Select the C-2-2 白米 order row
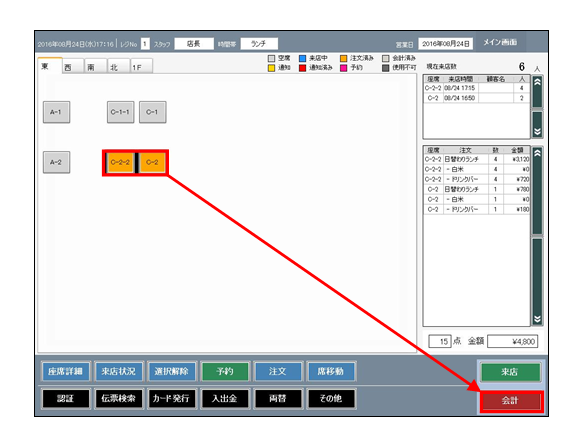This screenshot has width=581, height=441. click(x=477, y=169)
